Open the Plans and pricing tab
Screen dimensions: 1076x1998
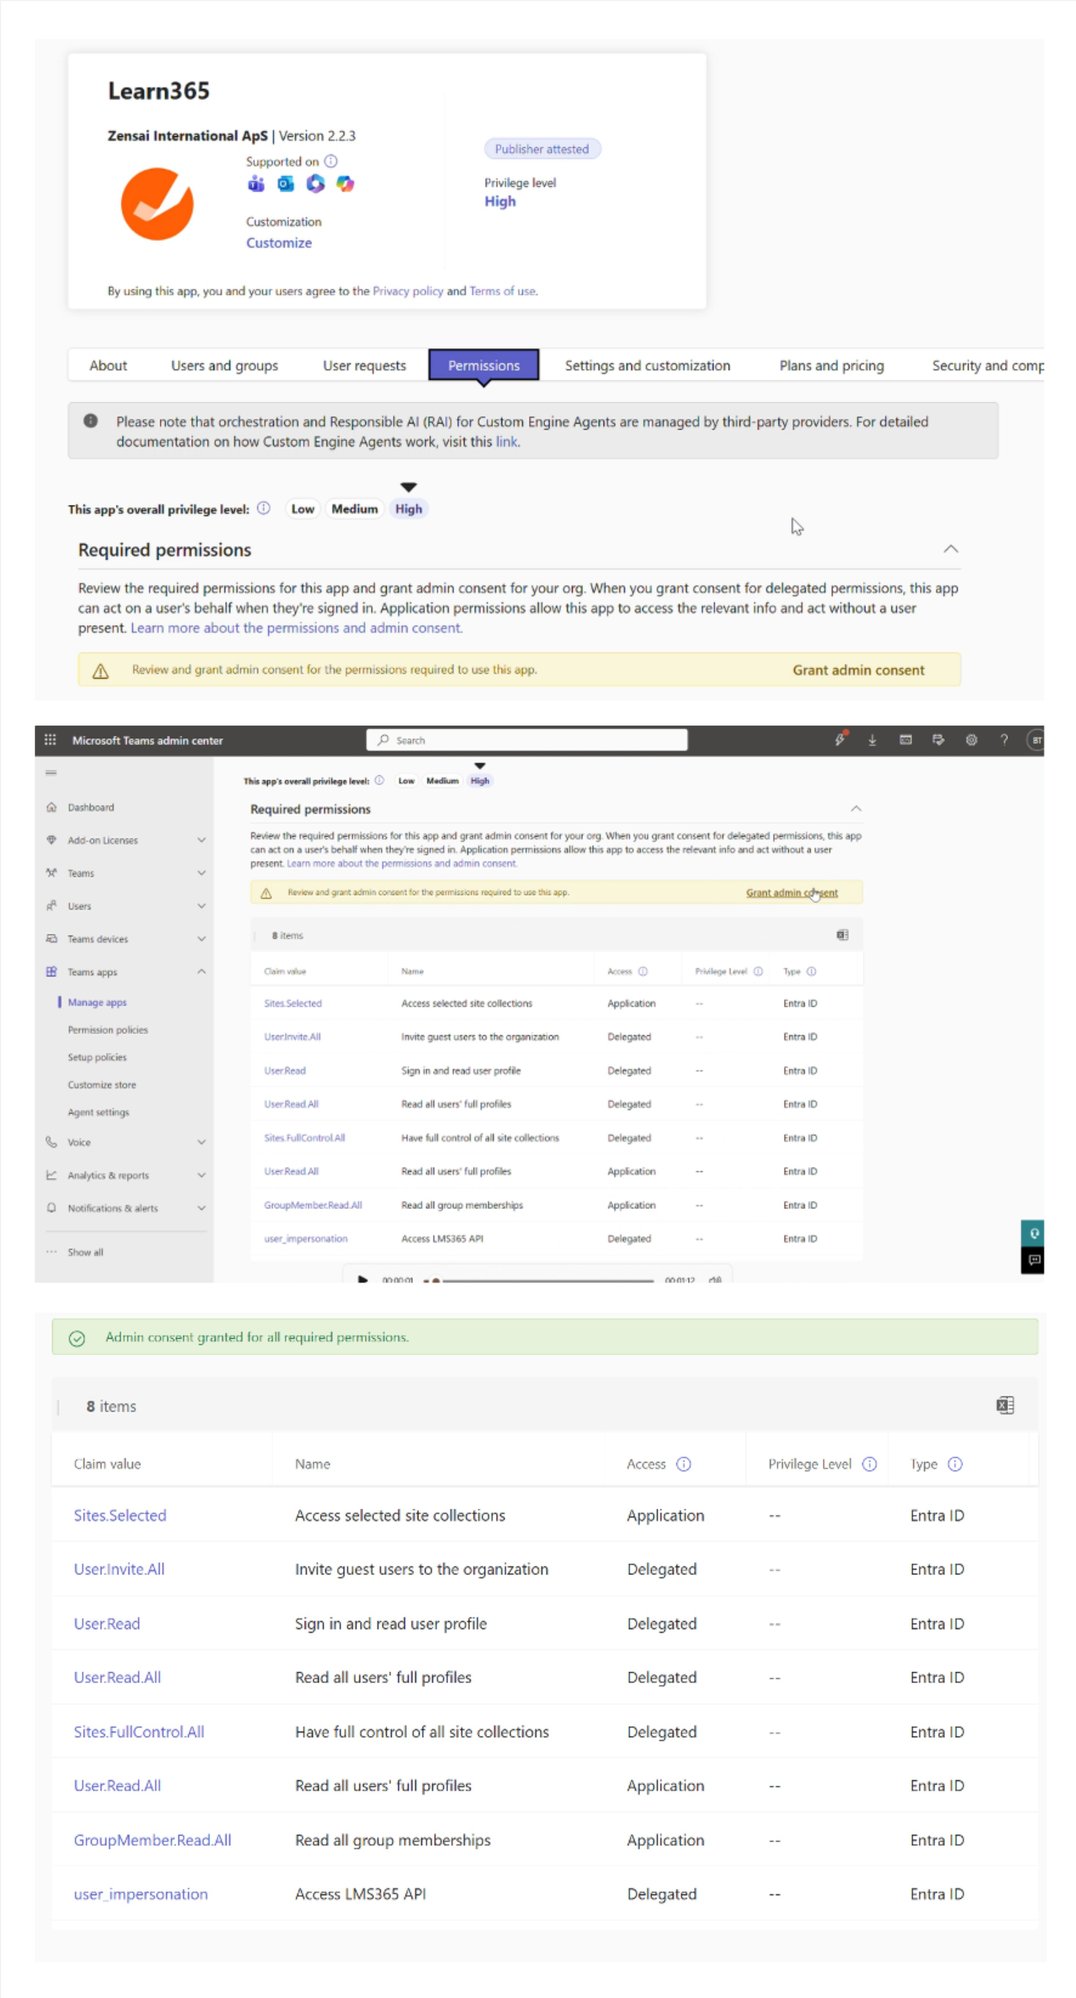(831, 366)
